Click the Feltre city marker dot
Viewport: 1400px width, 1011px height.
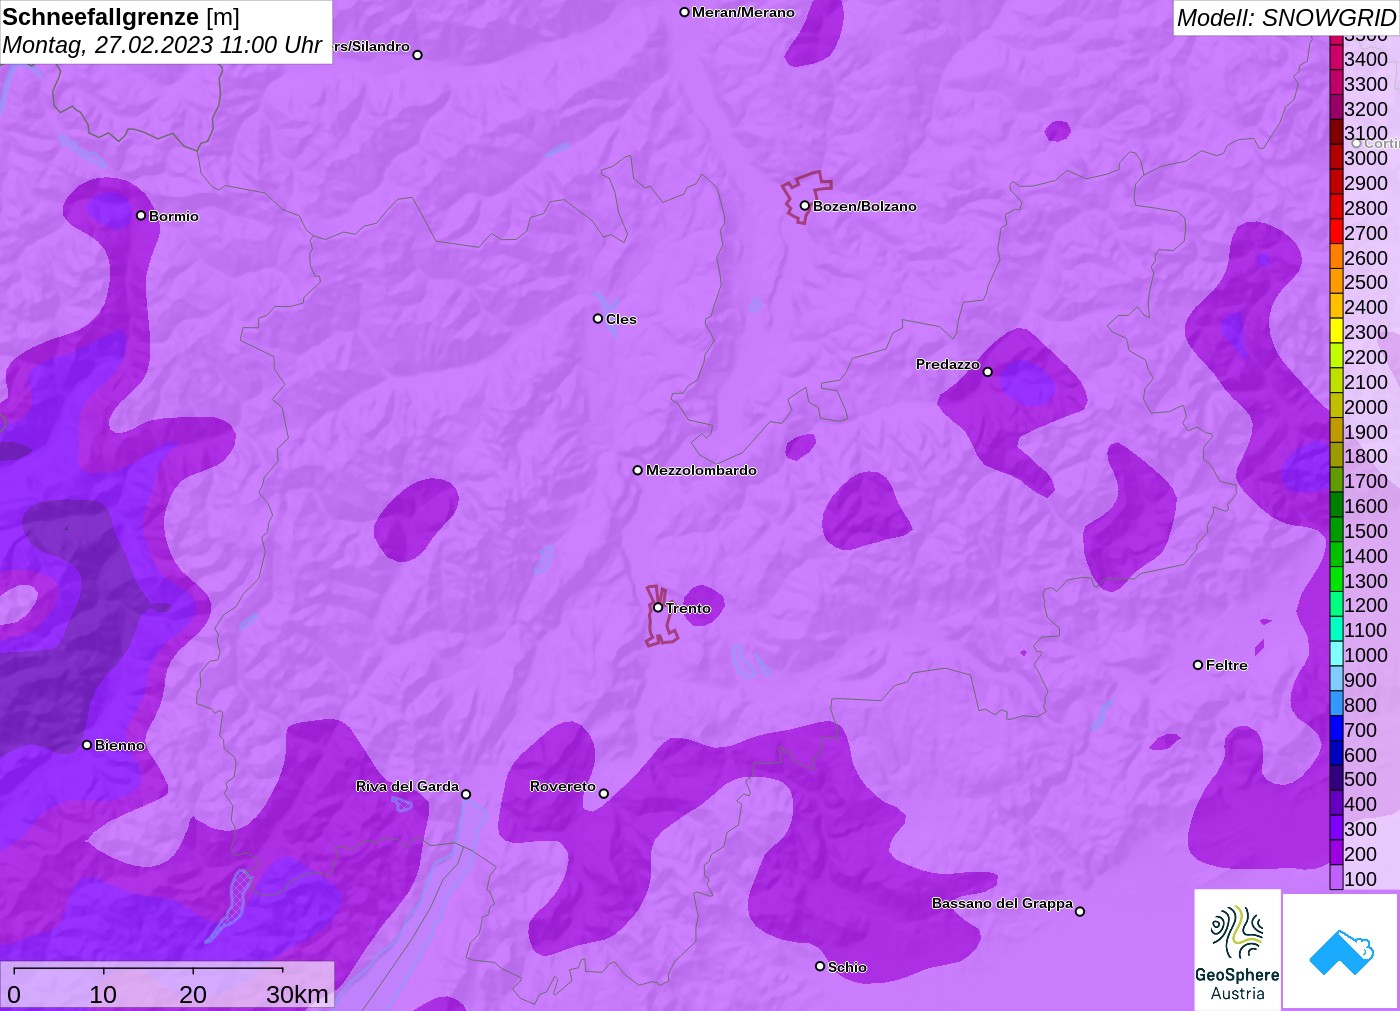pyautogui.click(x=1198, y=665)
